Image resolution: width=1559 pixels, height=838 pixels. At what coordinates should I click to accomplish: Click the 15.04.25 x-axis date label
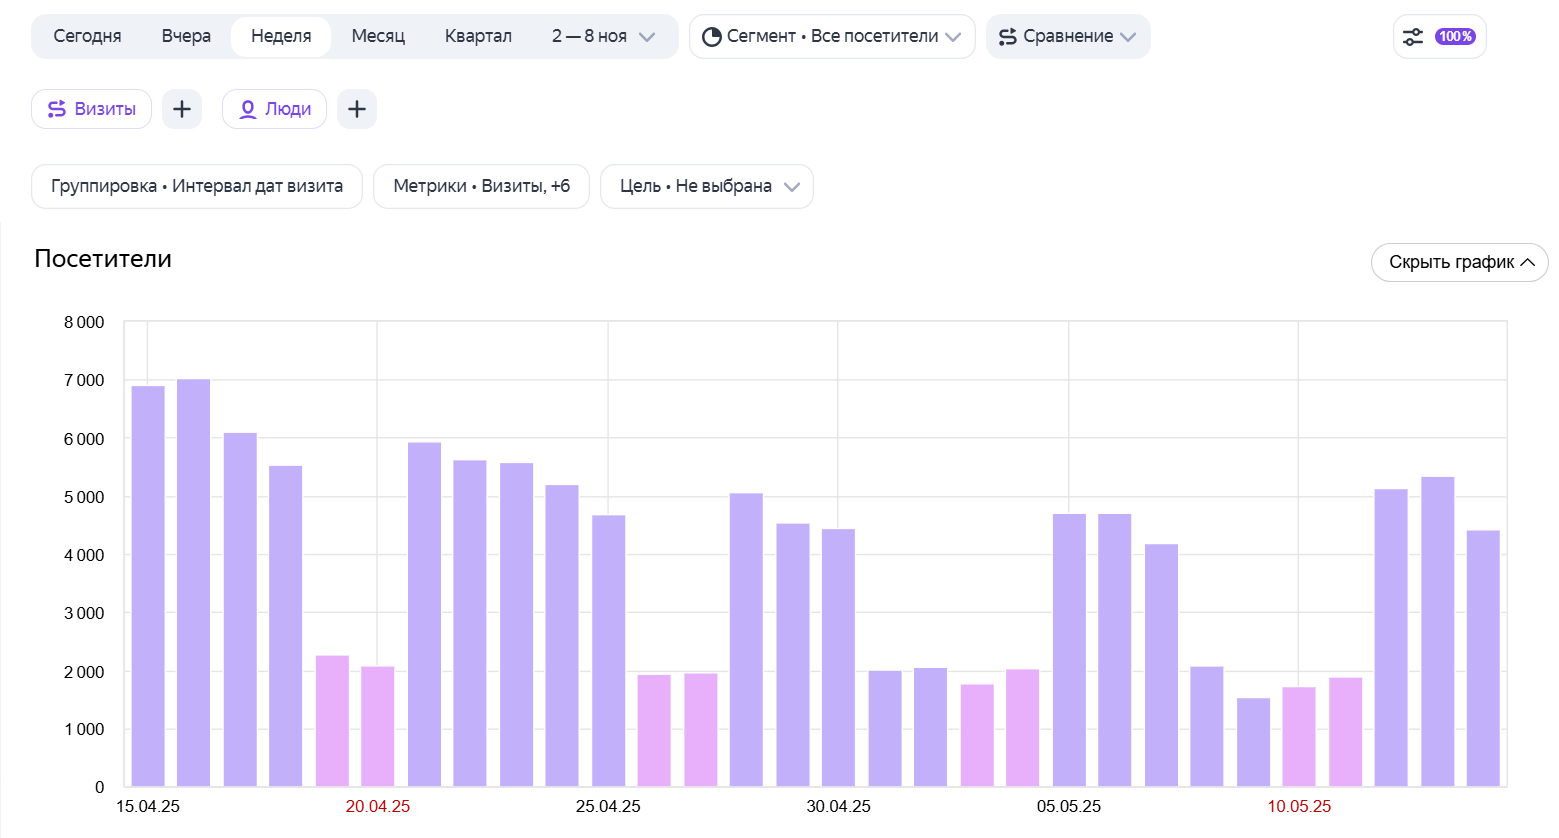[x=148, y=806]
